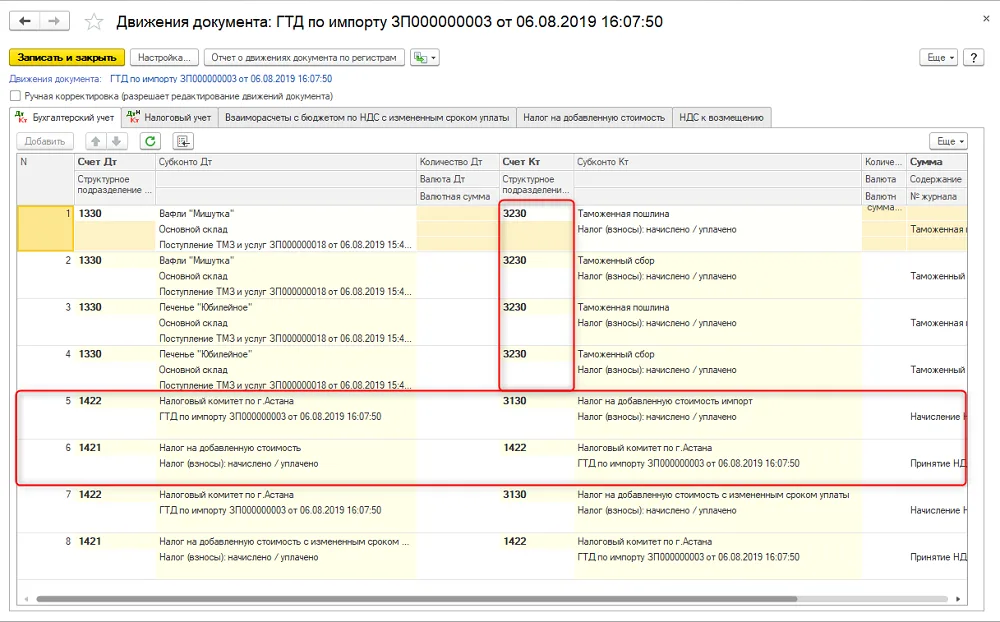Move row up with arrow icon
Screen dimensions: 1000x622
(x=96, y=141)
